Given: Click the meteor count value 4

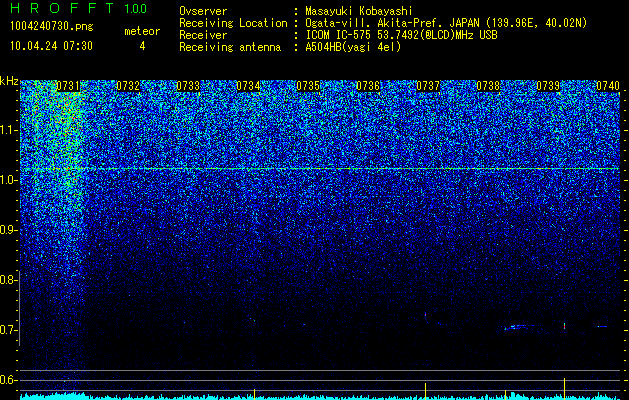Looking at the screenshot, I should (x=142, y=46).
